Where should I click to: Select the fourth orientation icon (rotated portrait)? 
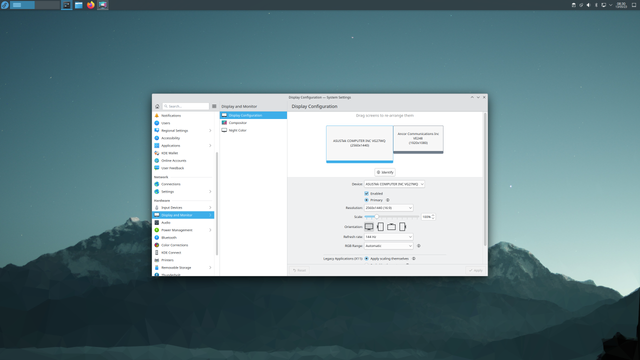click(402, 227)
